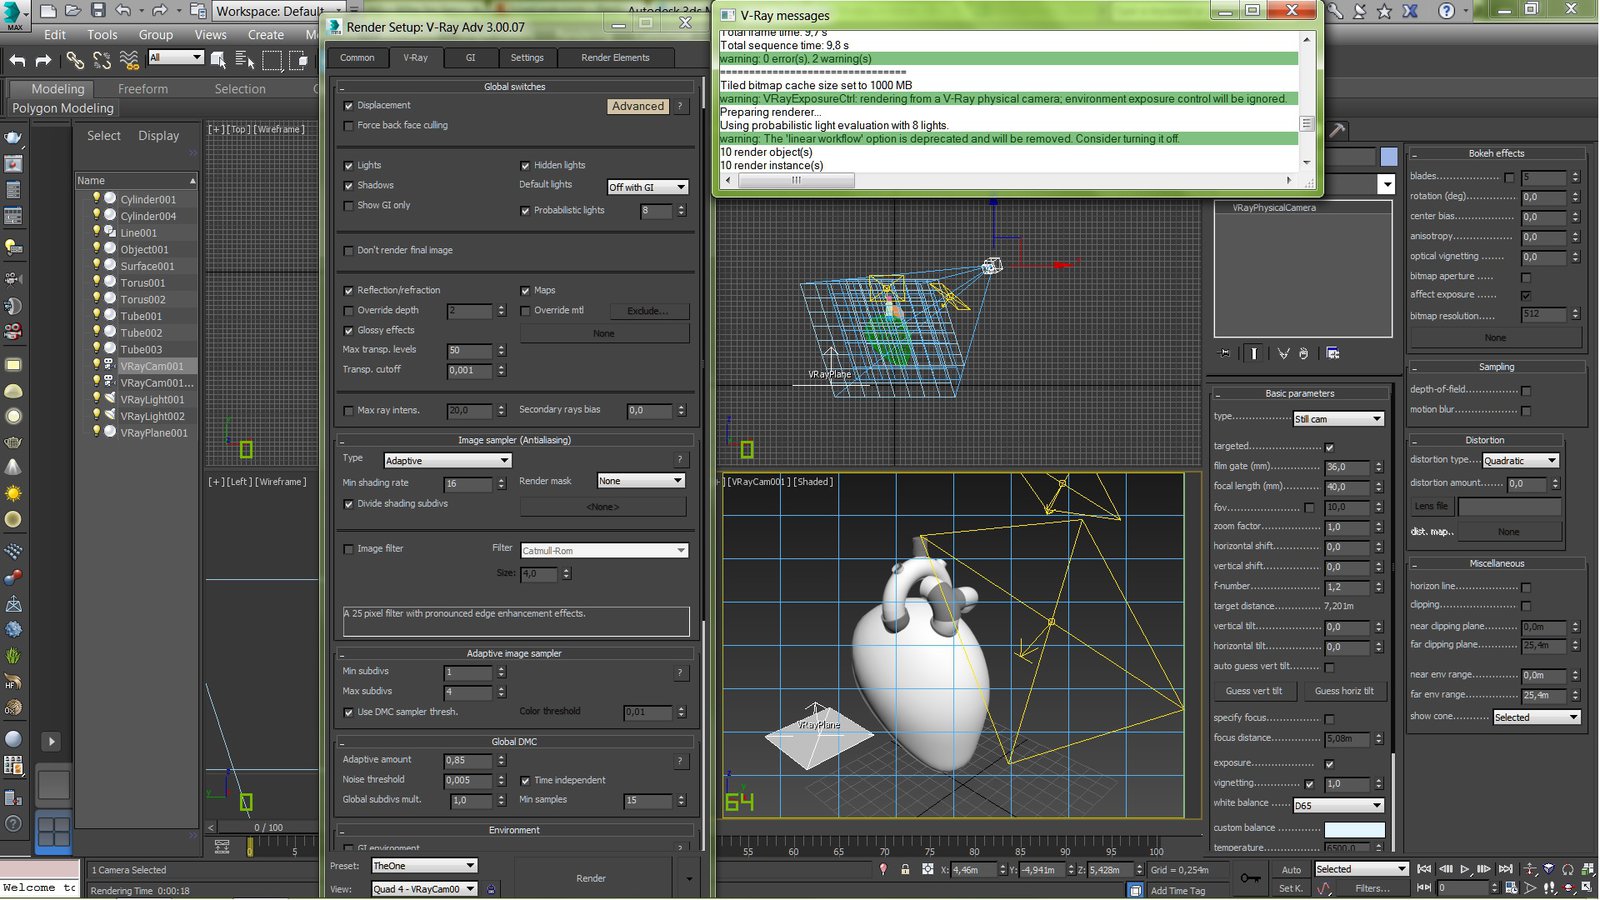Open the white balance D65 dropdown
The height and width of the screenshot is (900, 1600).
(x=1338, y=806)
